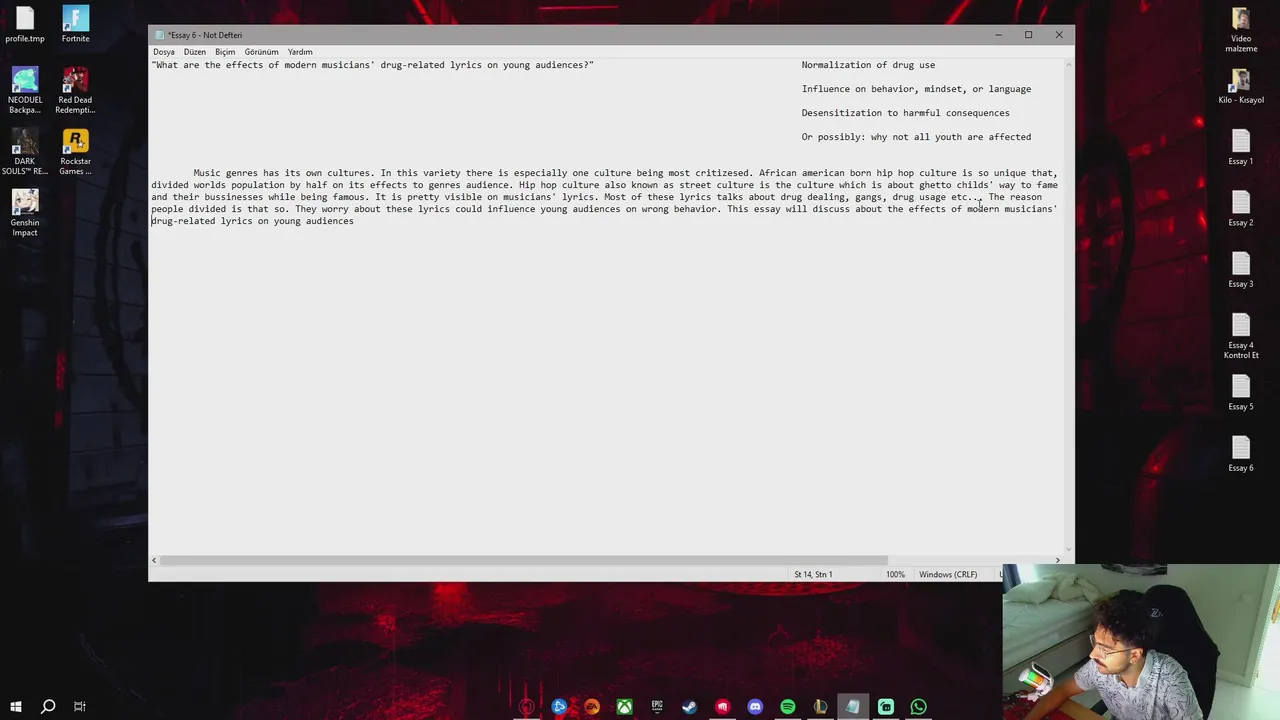
Task: Open the Düzen menu
Action: 194,52
